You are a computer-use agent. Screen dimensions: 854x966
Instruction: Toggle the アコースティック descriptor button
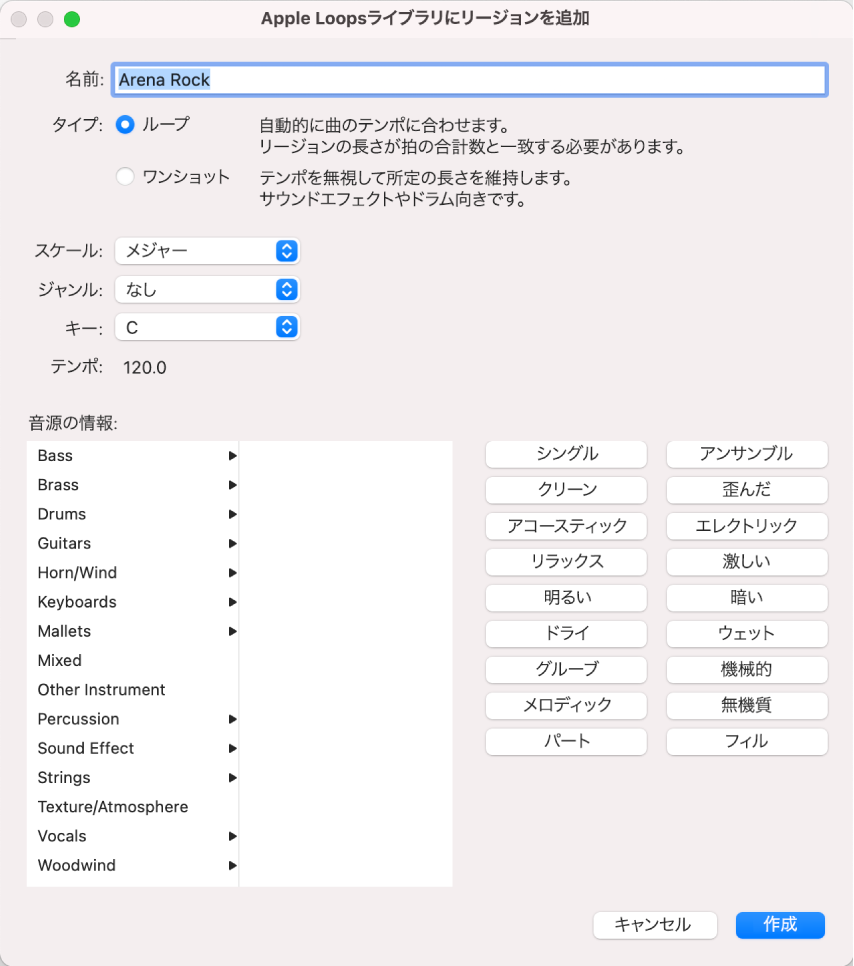click(x=566, y=526)
